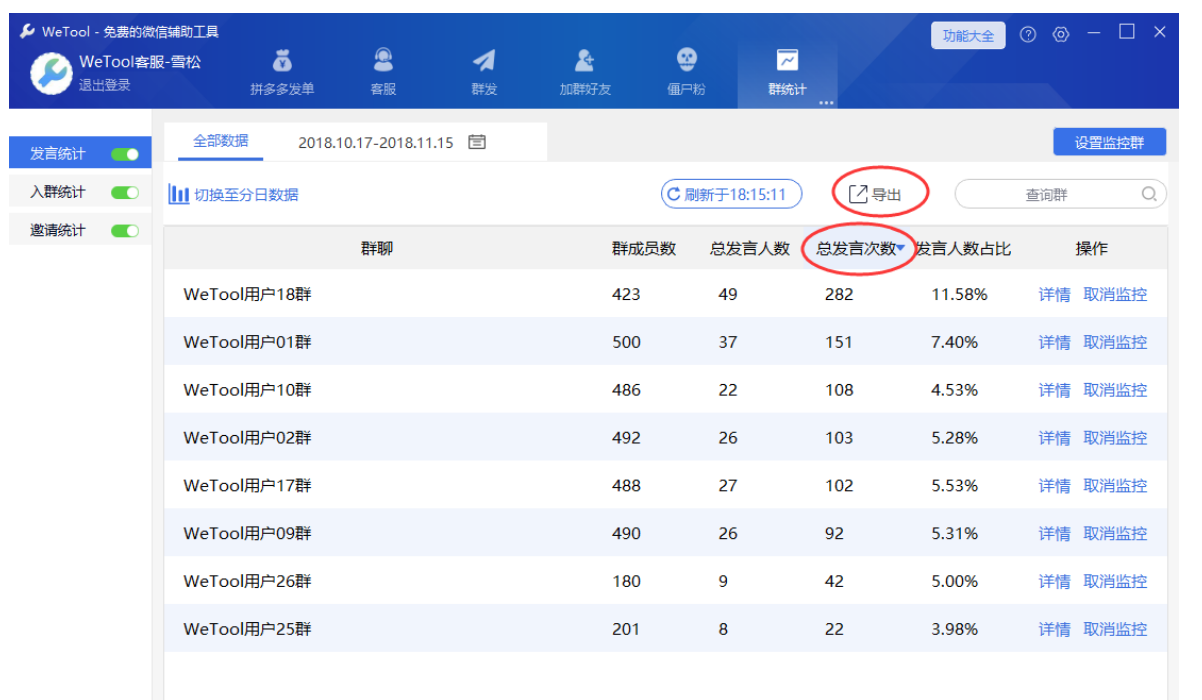The height and width of the screenshot is (700, 1202).
Task: Select the 全部数据 tab
Action: tap(220, 141)
